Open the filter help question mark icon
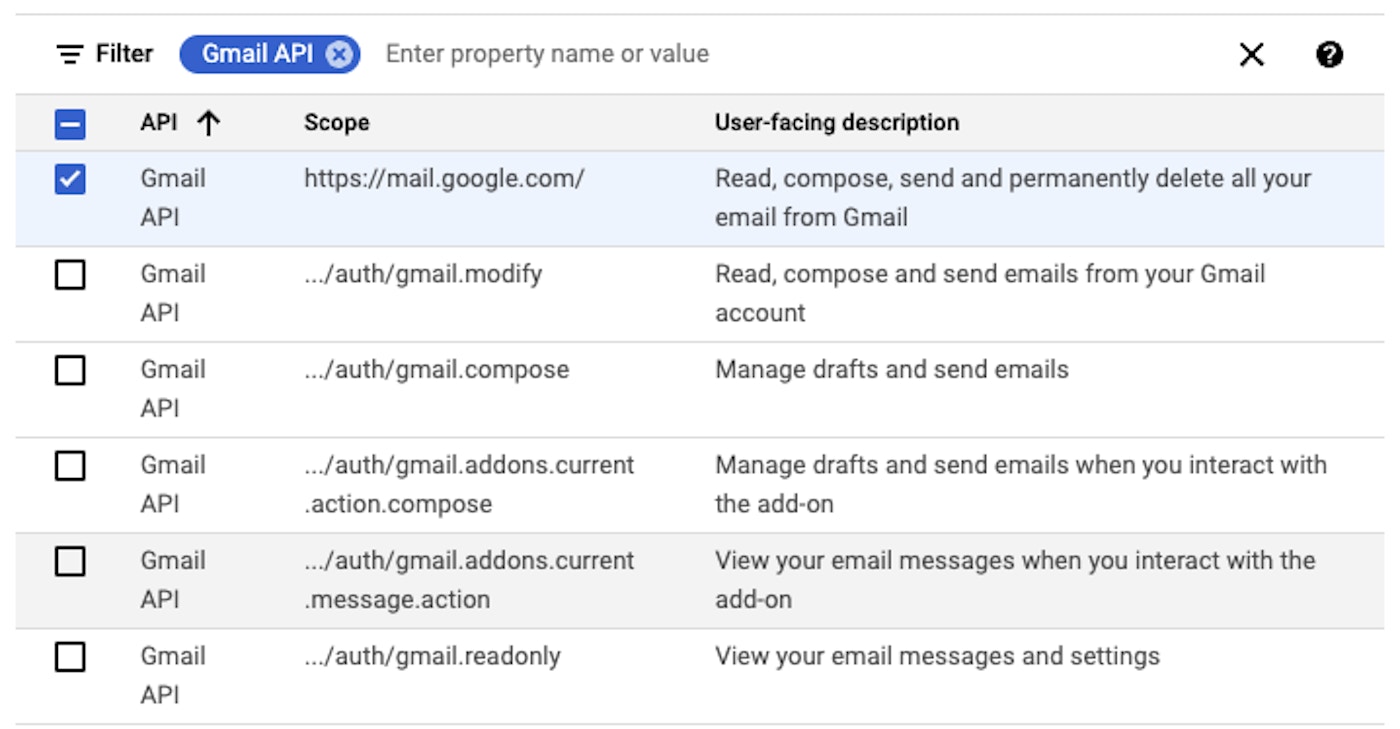 click(x=1329, y=54)
